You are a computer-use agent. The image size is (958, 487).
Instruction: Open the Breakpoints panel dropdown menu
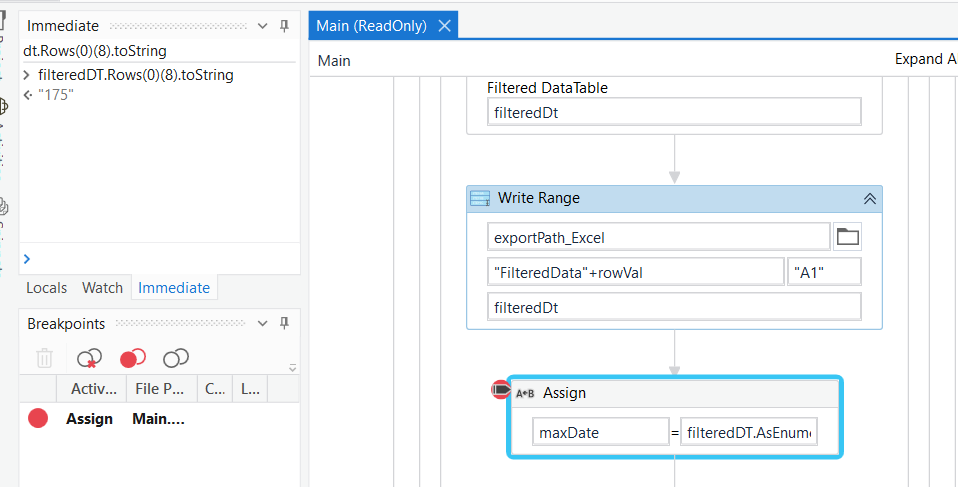click(262, 323)
